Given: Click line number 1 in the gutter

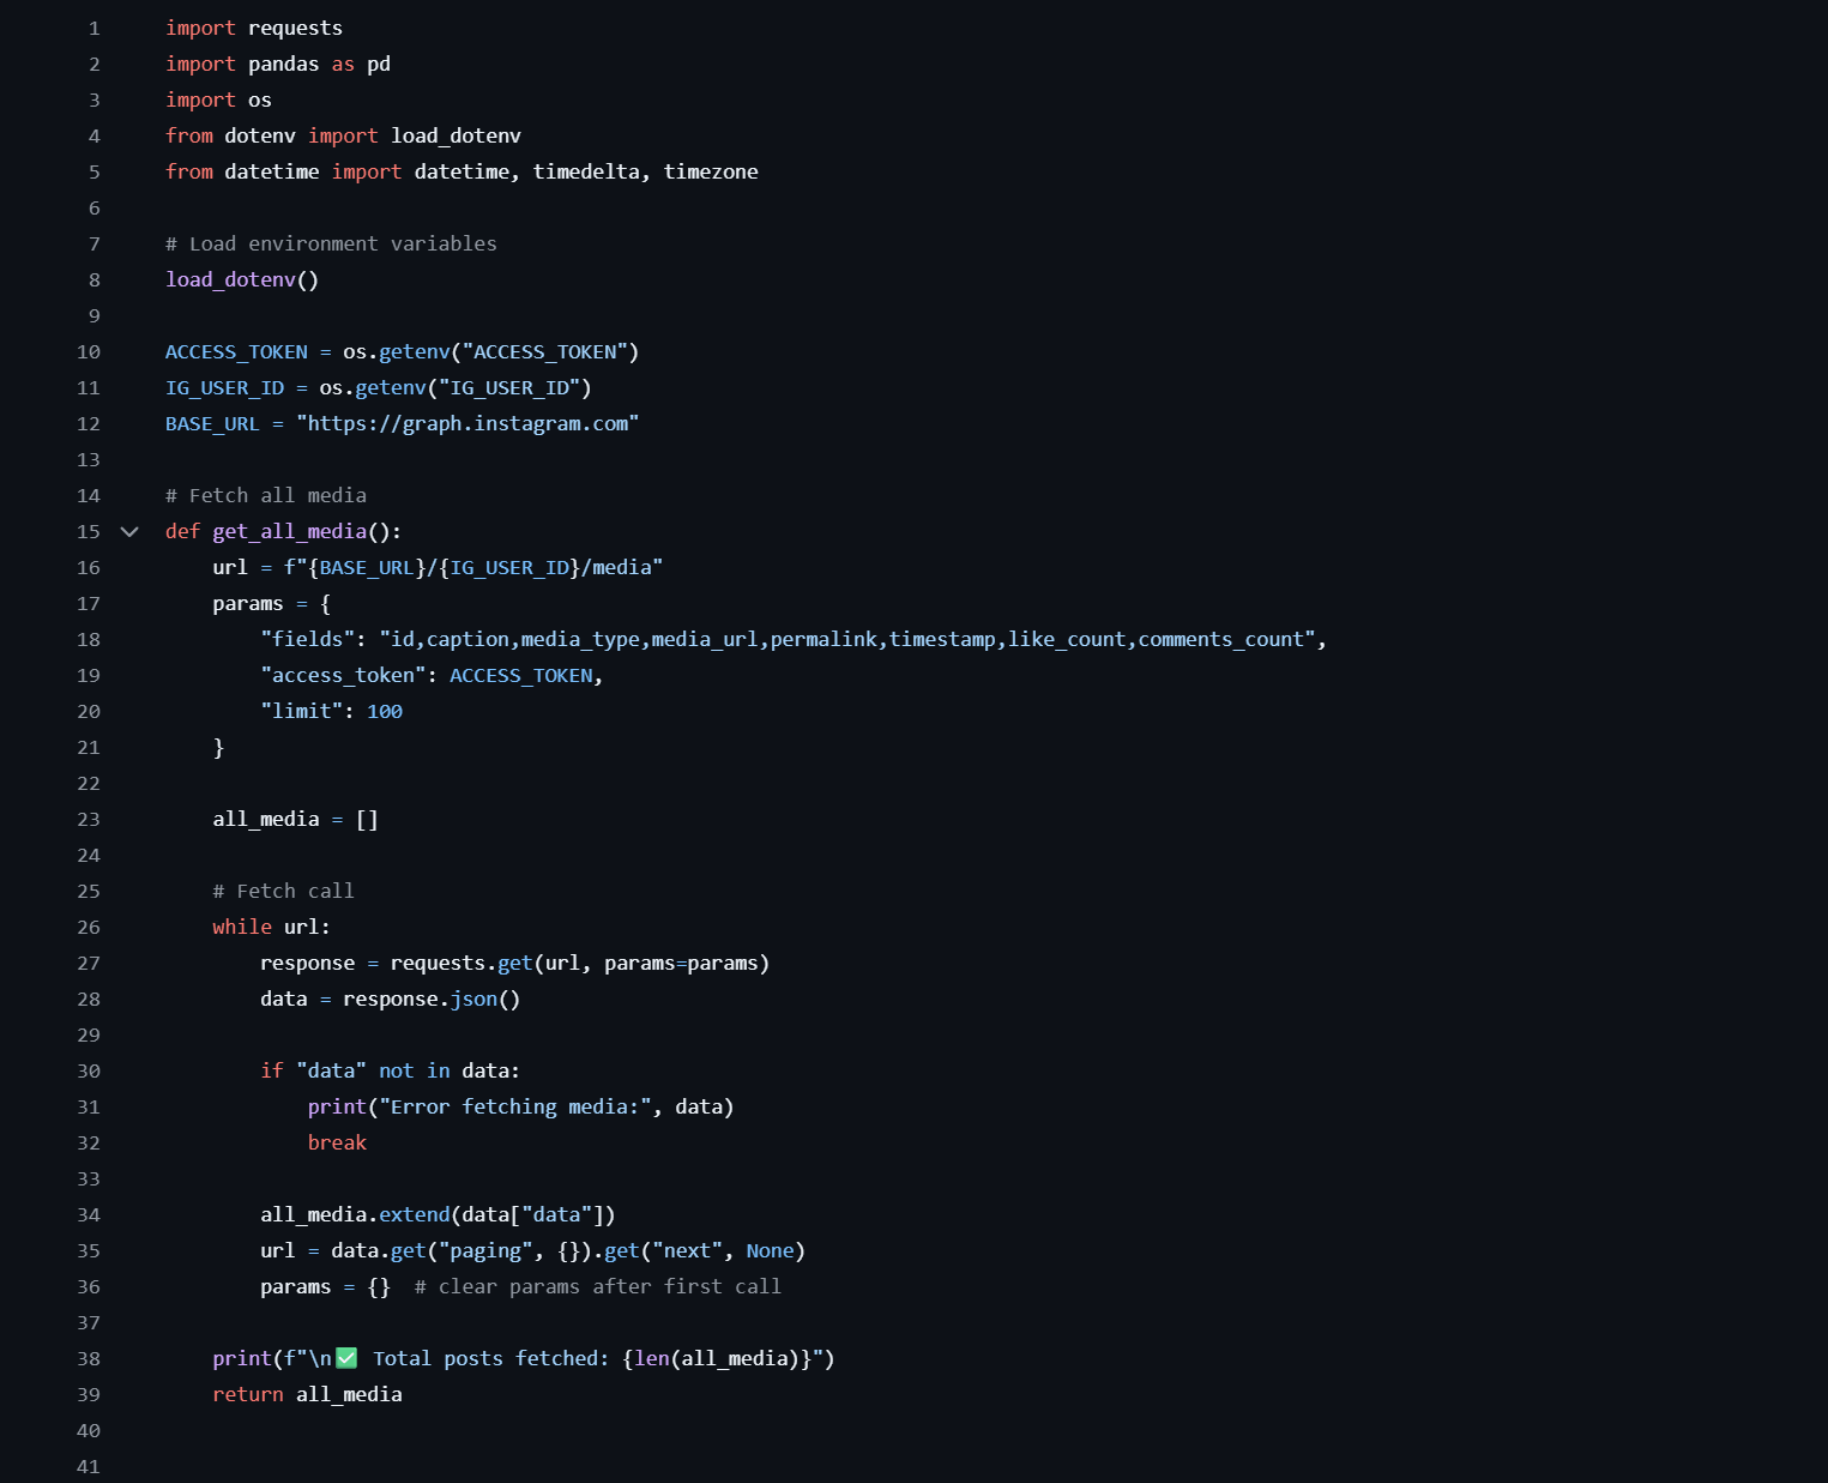Looking at the screenshot, I should coord(94,28).
